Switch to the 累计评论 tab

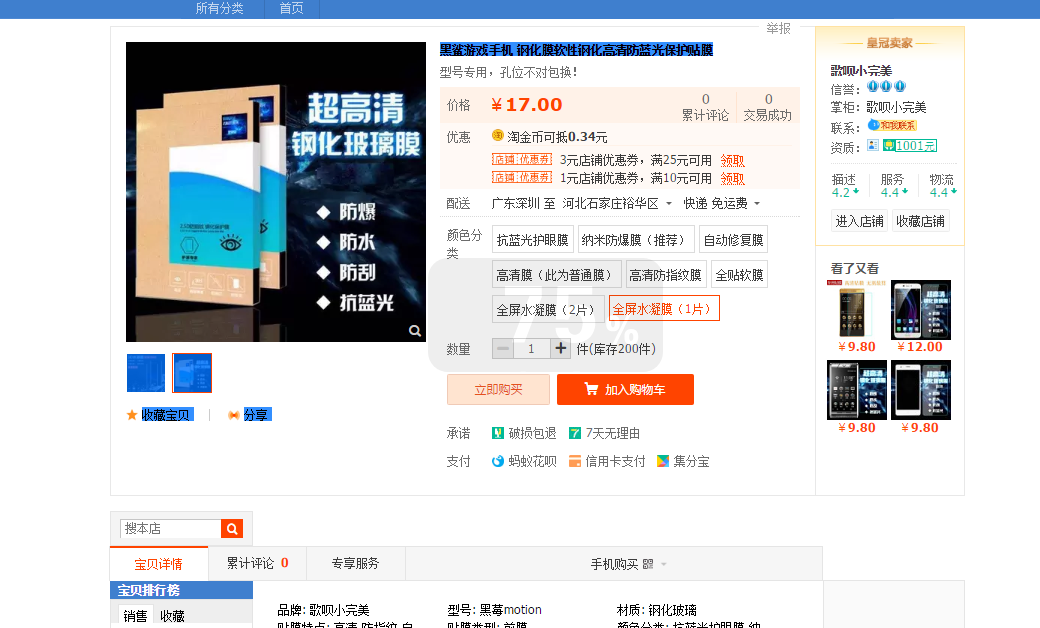[x=257, y=563]
